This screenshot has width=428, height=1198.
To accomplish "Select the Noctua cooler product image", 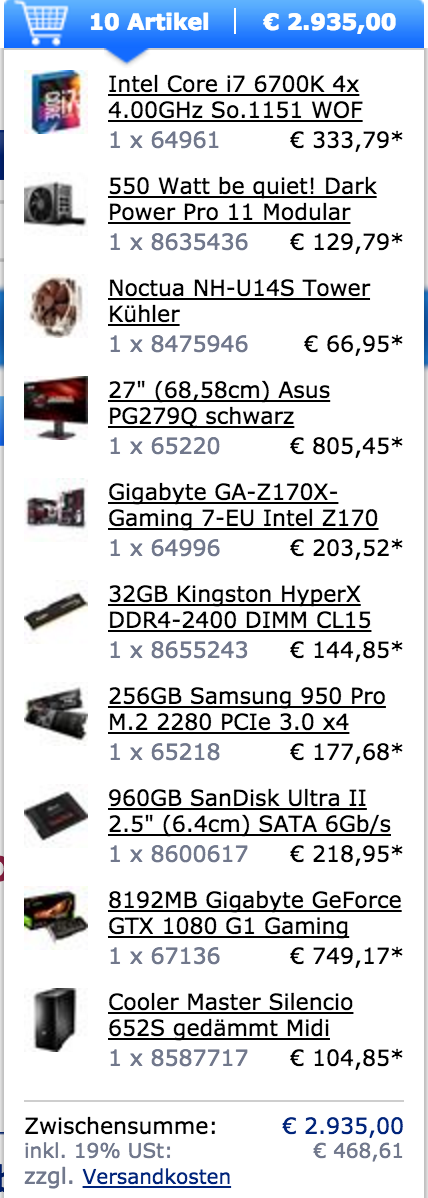I will (55, 307).
